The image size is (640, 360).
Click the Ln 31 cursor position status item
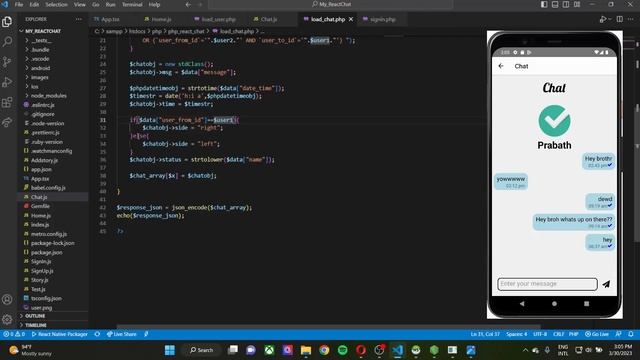tap(485, 334)
